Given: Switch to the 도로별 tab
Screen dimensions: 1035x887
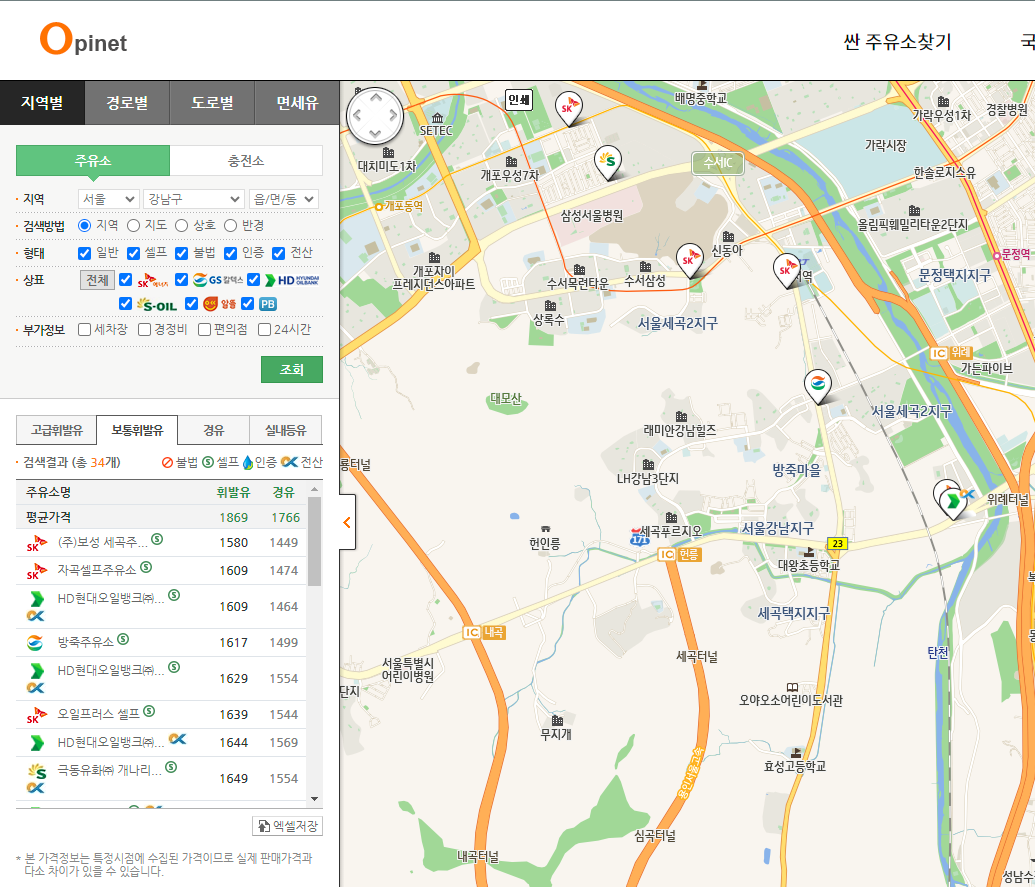Looking at the screenshot, I should (212, 103).
